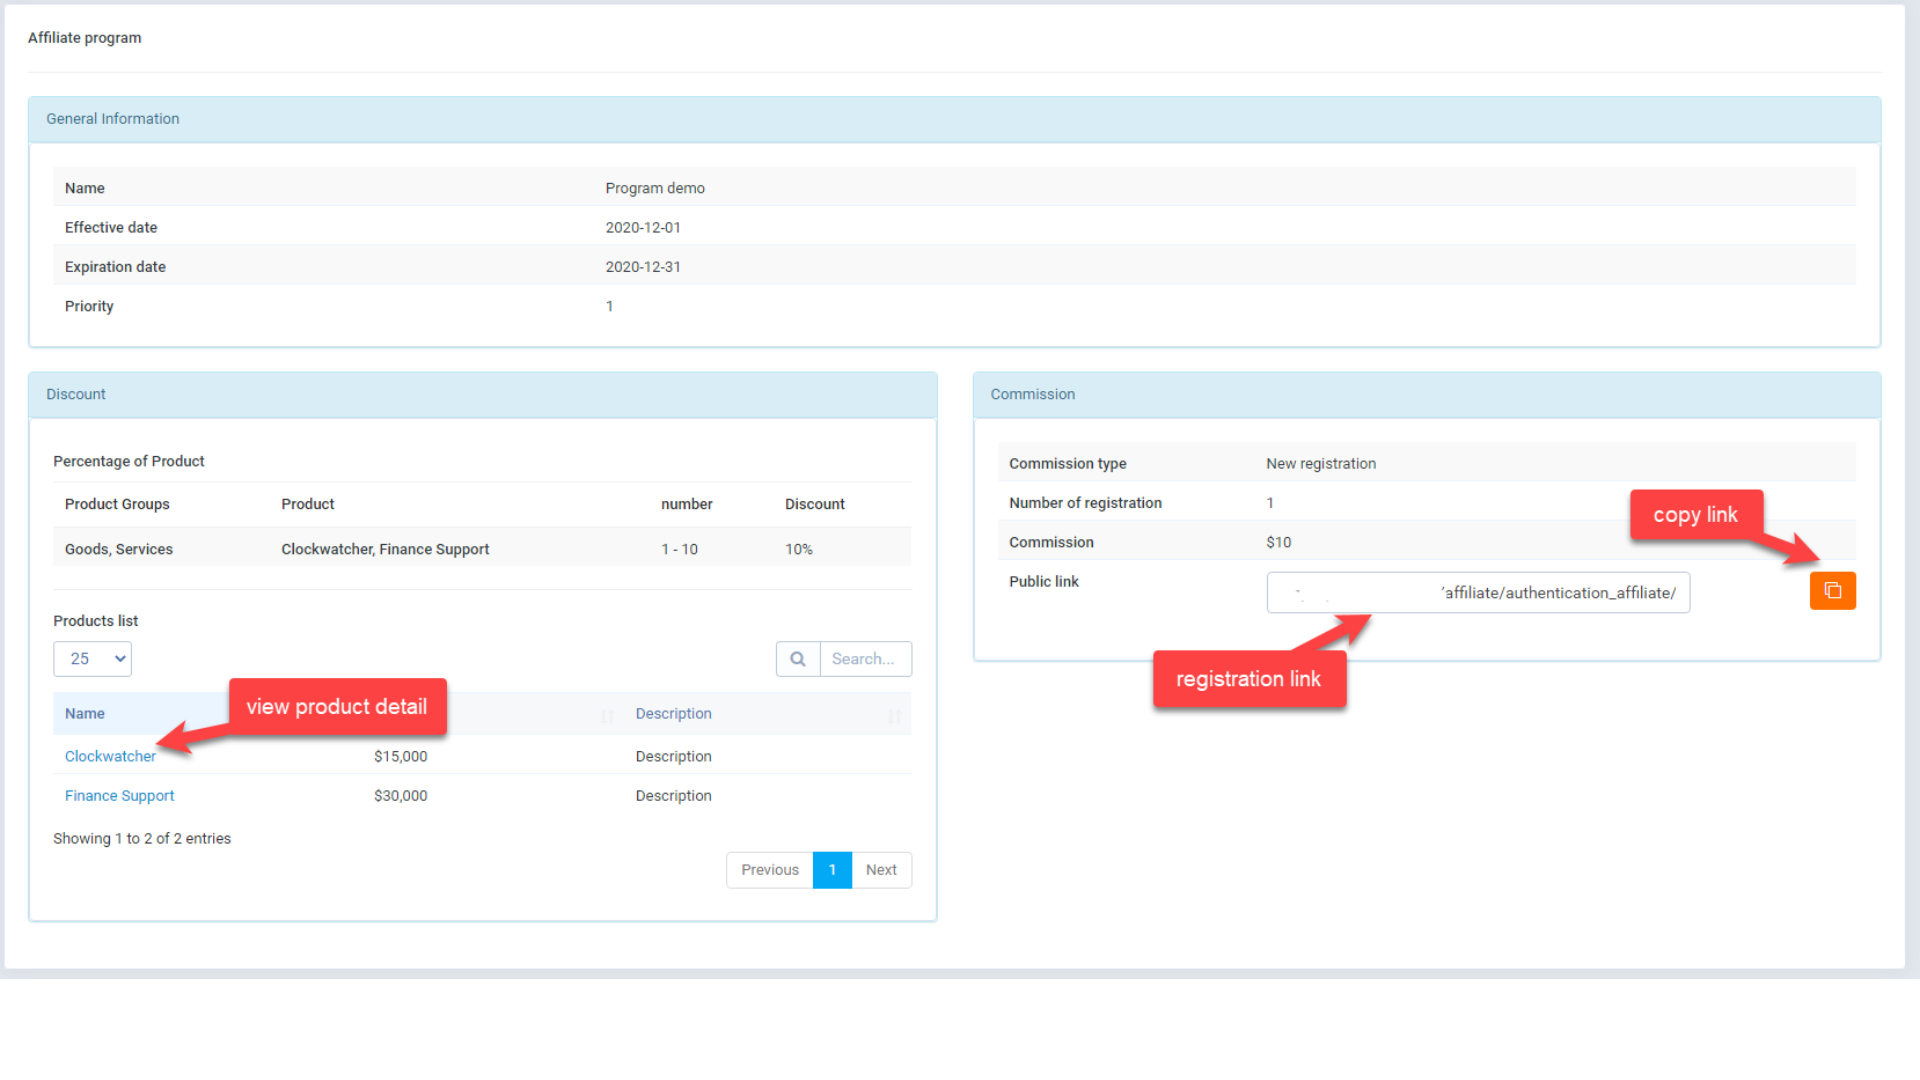Click the Discount section header
1920x1080 pixels.
tap(75, 394)
